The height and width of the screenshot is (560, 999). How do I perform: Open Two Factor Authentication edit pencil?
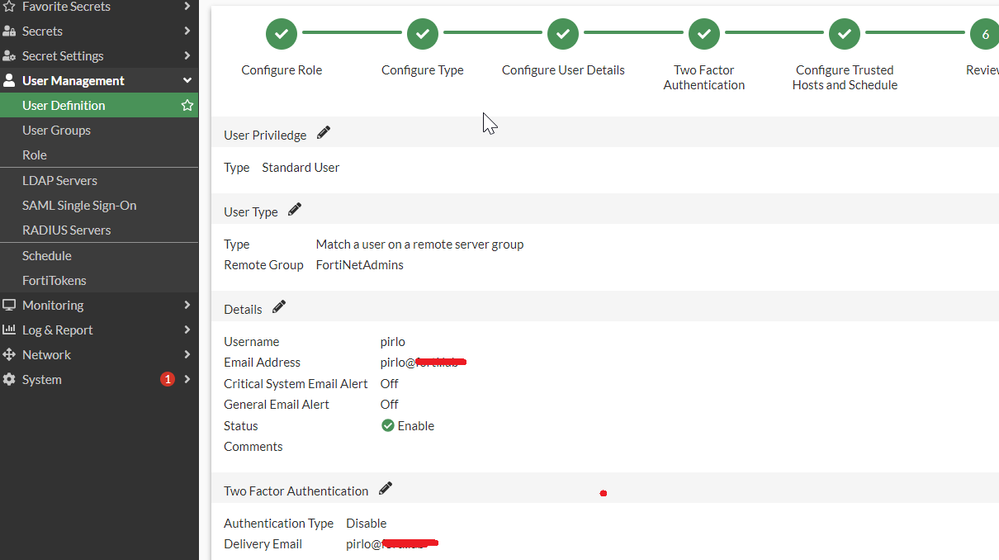point(385,489)
